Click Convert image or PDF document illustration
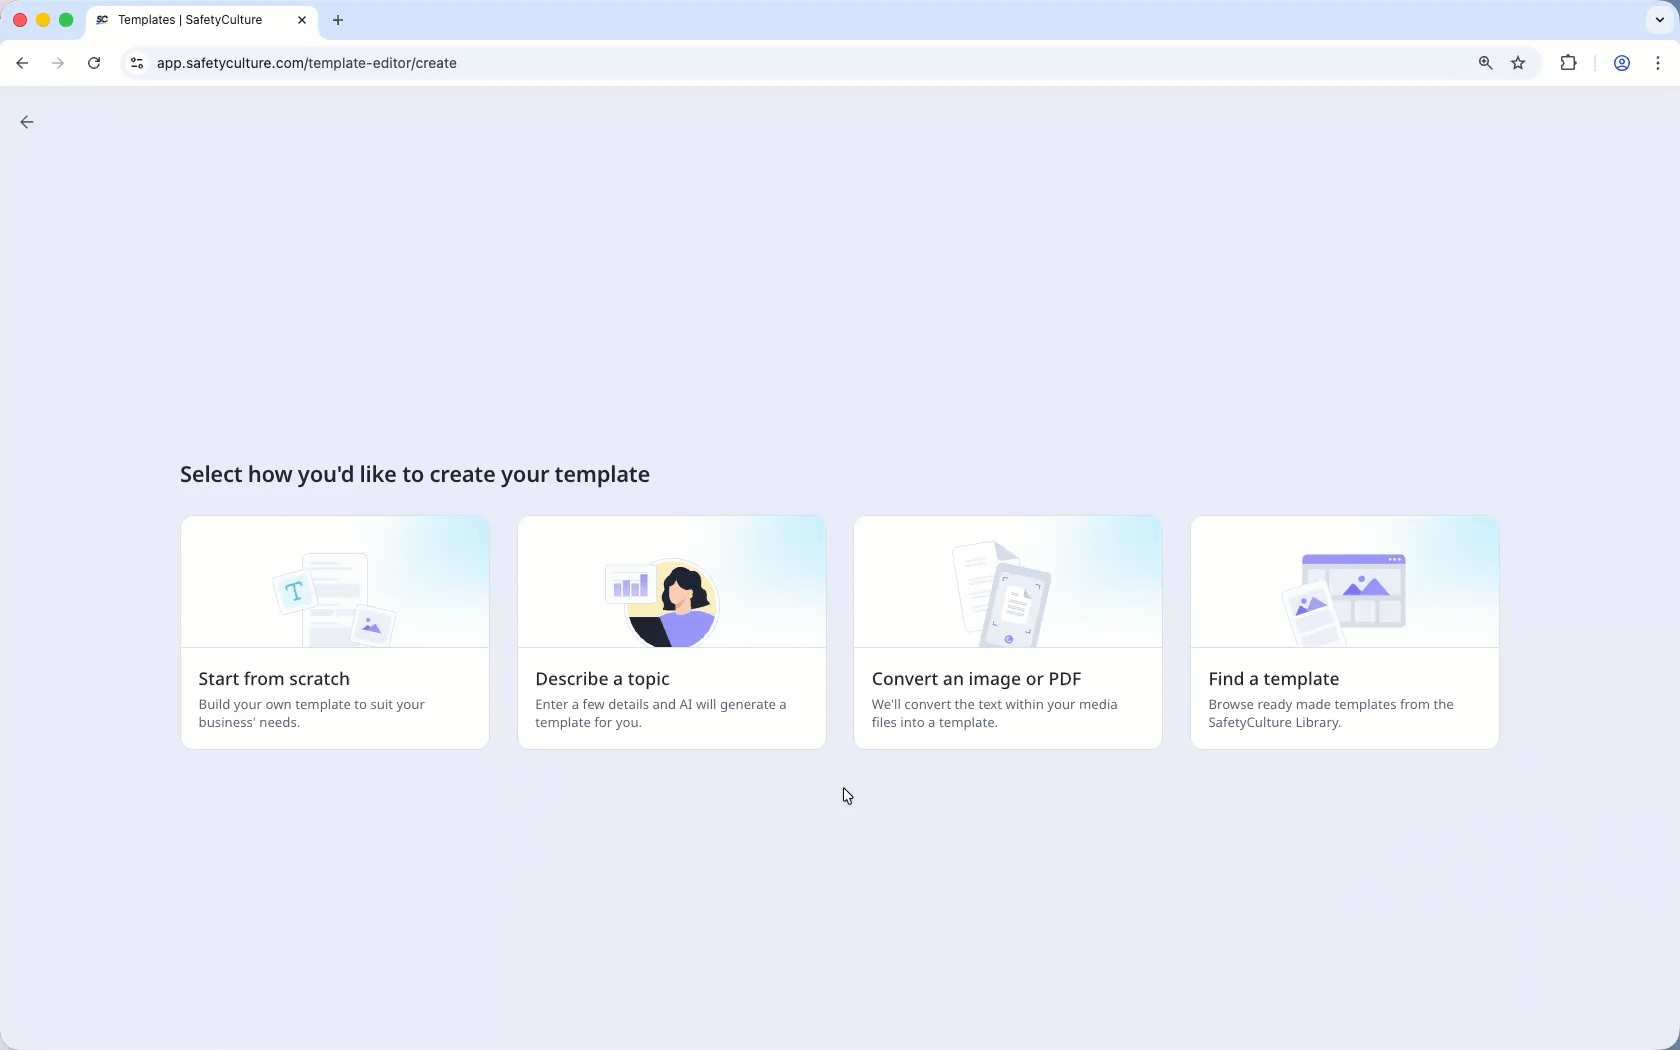The height and width of the screenshot is (1050, 1680). (1002, 594)
